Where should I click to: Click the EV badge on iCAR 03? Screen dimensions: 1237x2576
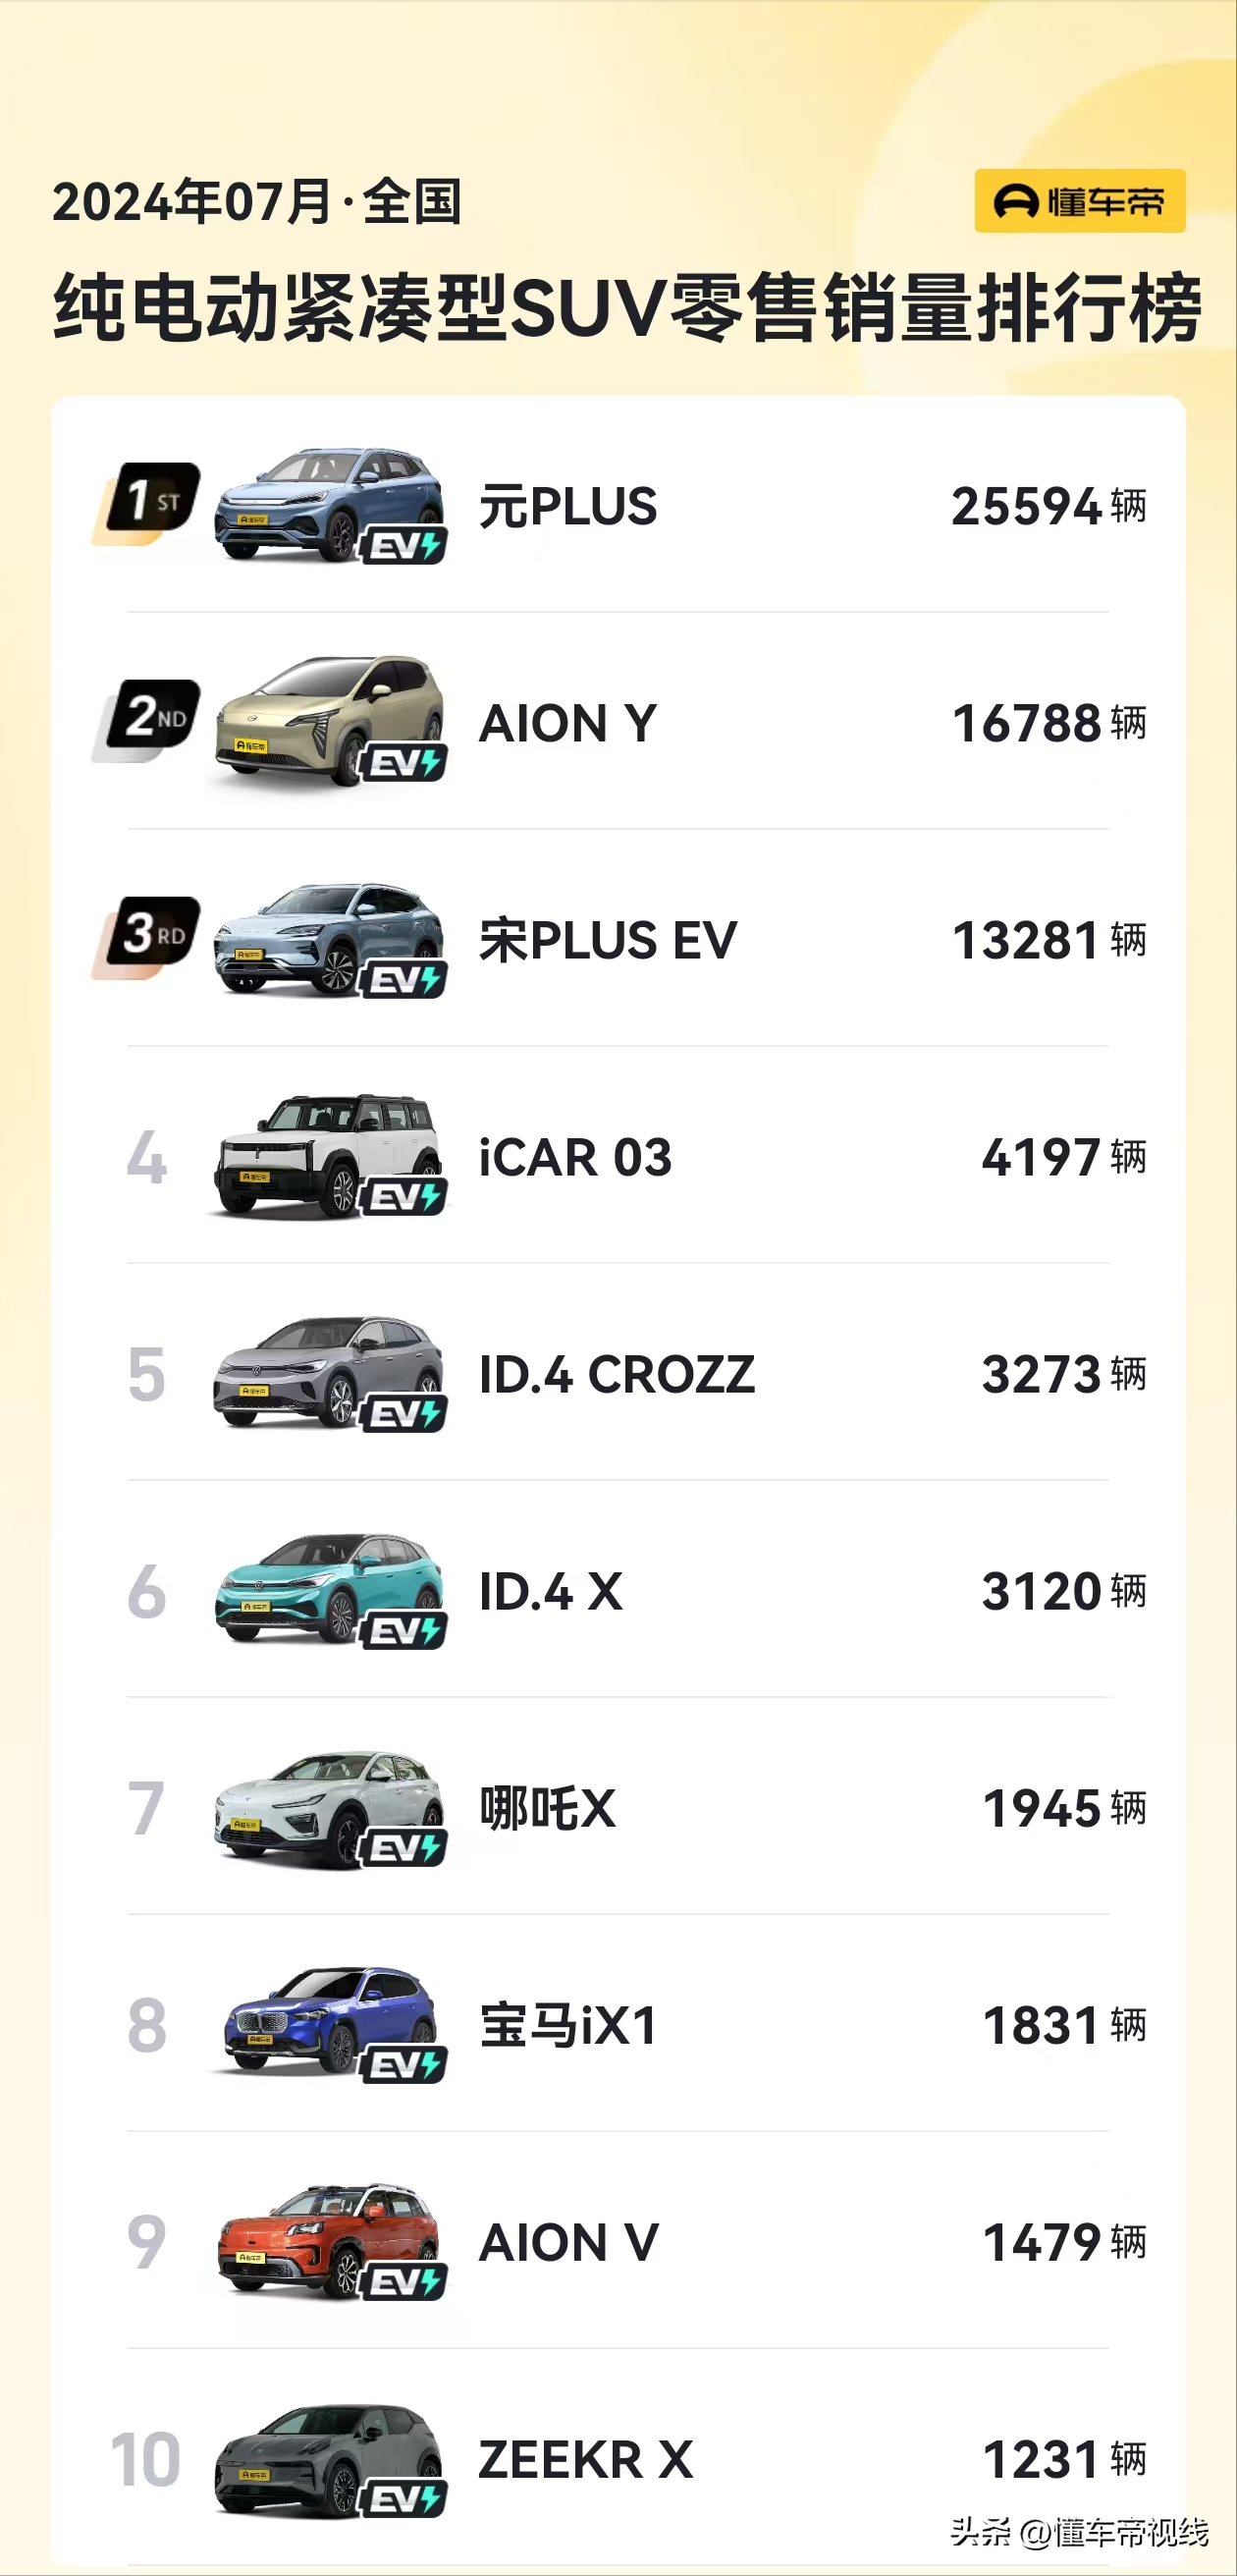pos(403,1197)
